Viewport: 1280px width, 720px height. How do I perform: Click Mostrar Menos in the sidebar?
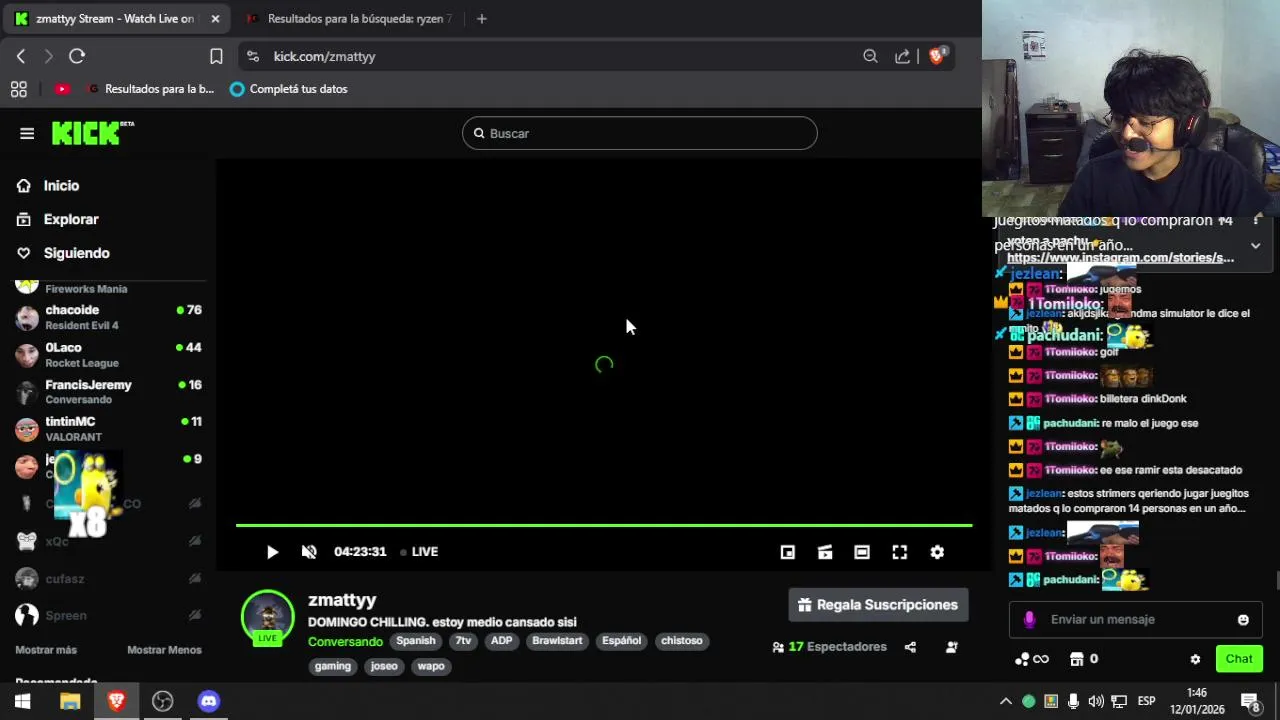pyautogui.click(x=164, y=650)
